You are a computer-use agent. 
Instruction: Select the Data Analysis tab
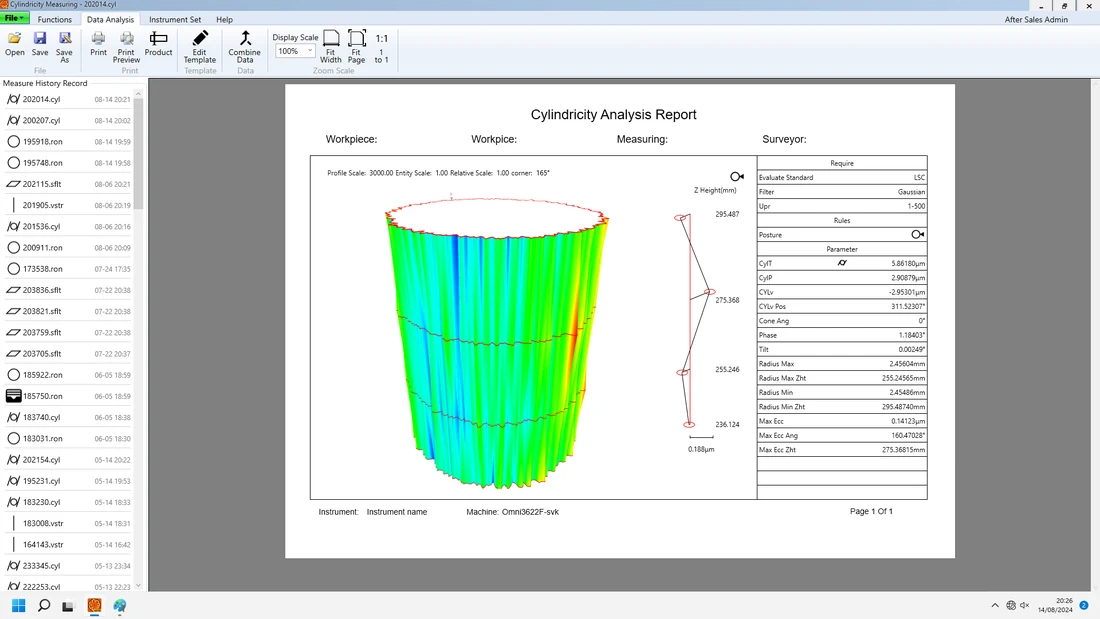(110, 20)
